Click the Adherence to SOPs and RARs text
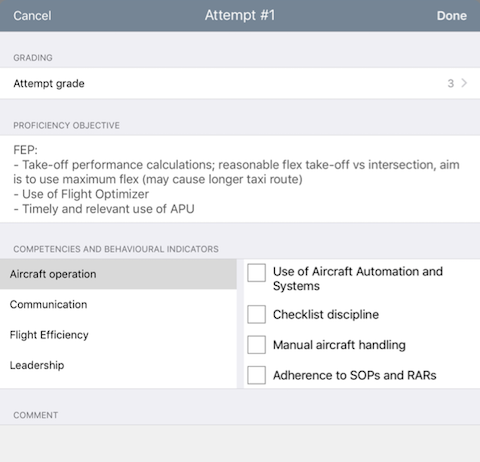This screenshot has height=462, width=480. (354, 375)
